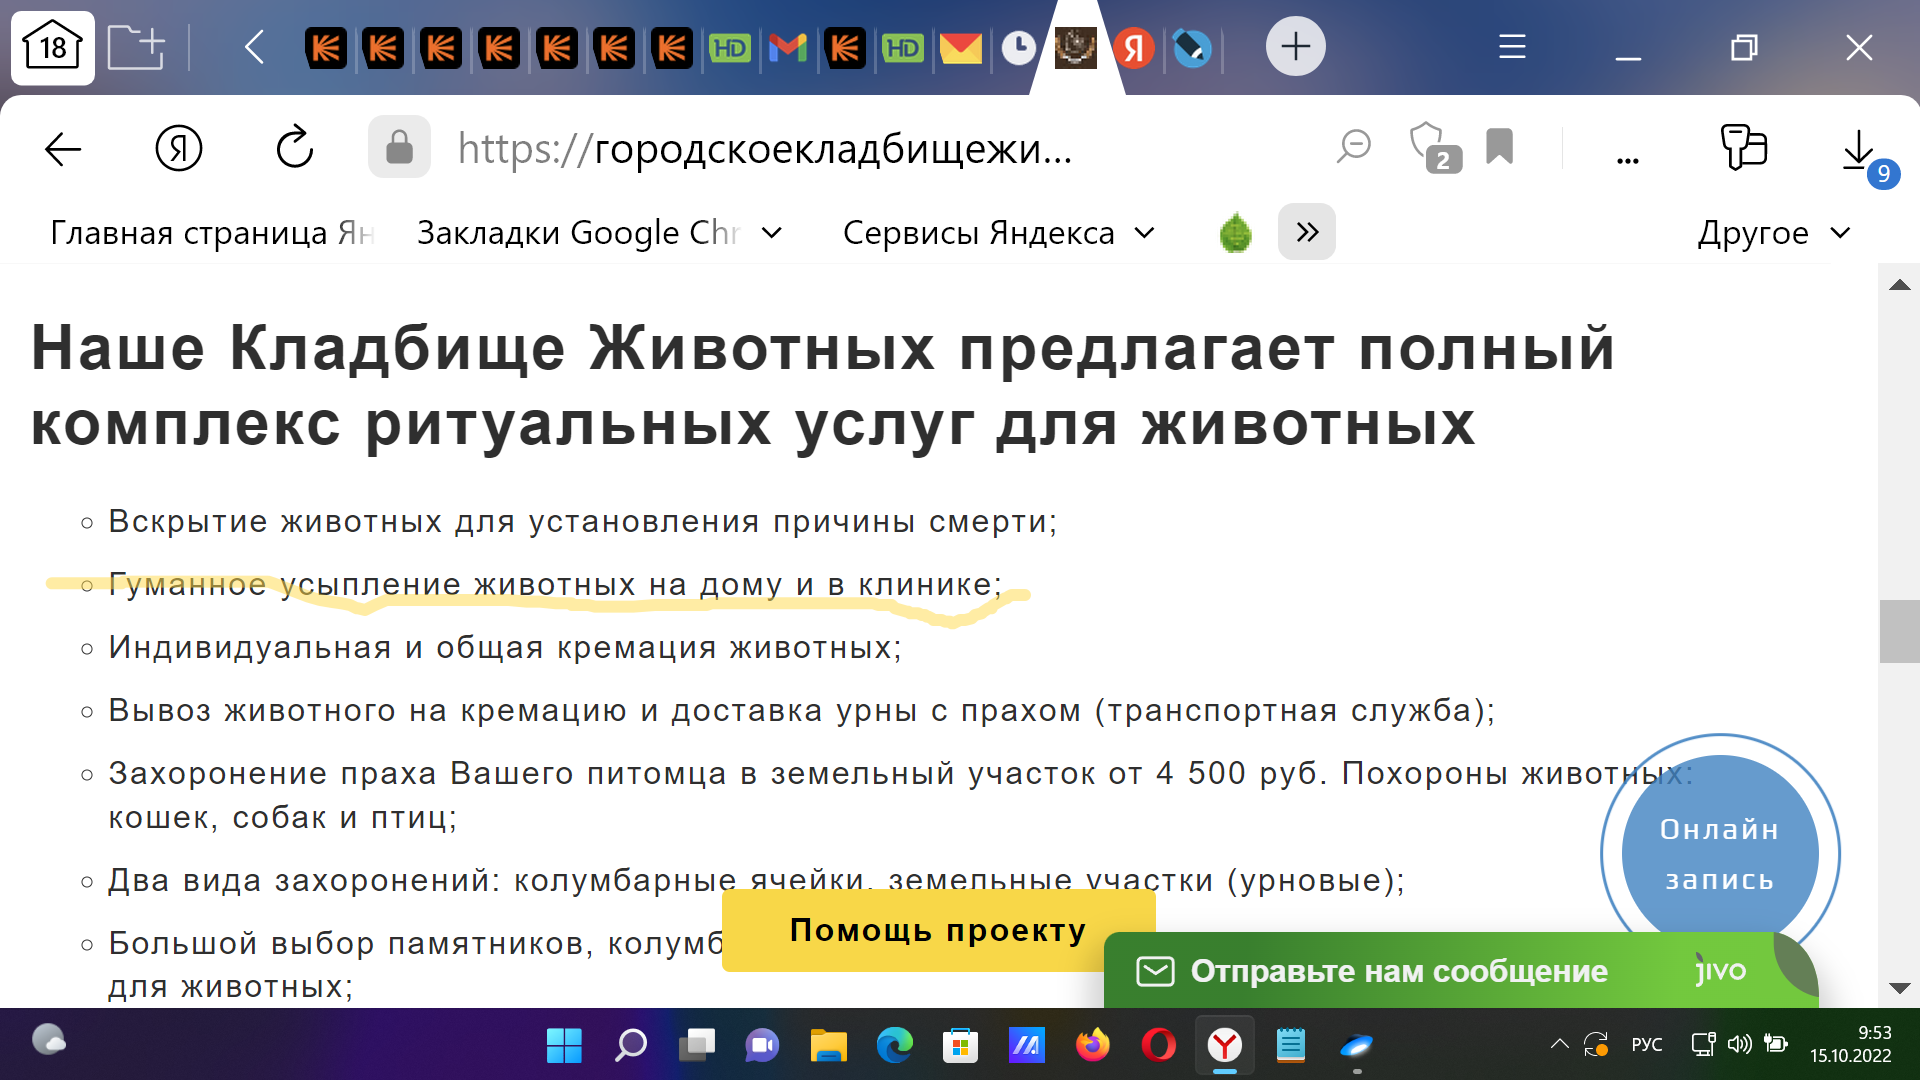The height and width of the screenshot is (1080, 1920).
Task: Click the zoom magnifier icon near address bar
Action: (x=1355, y=148)
